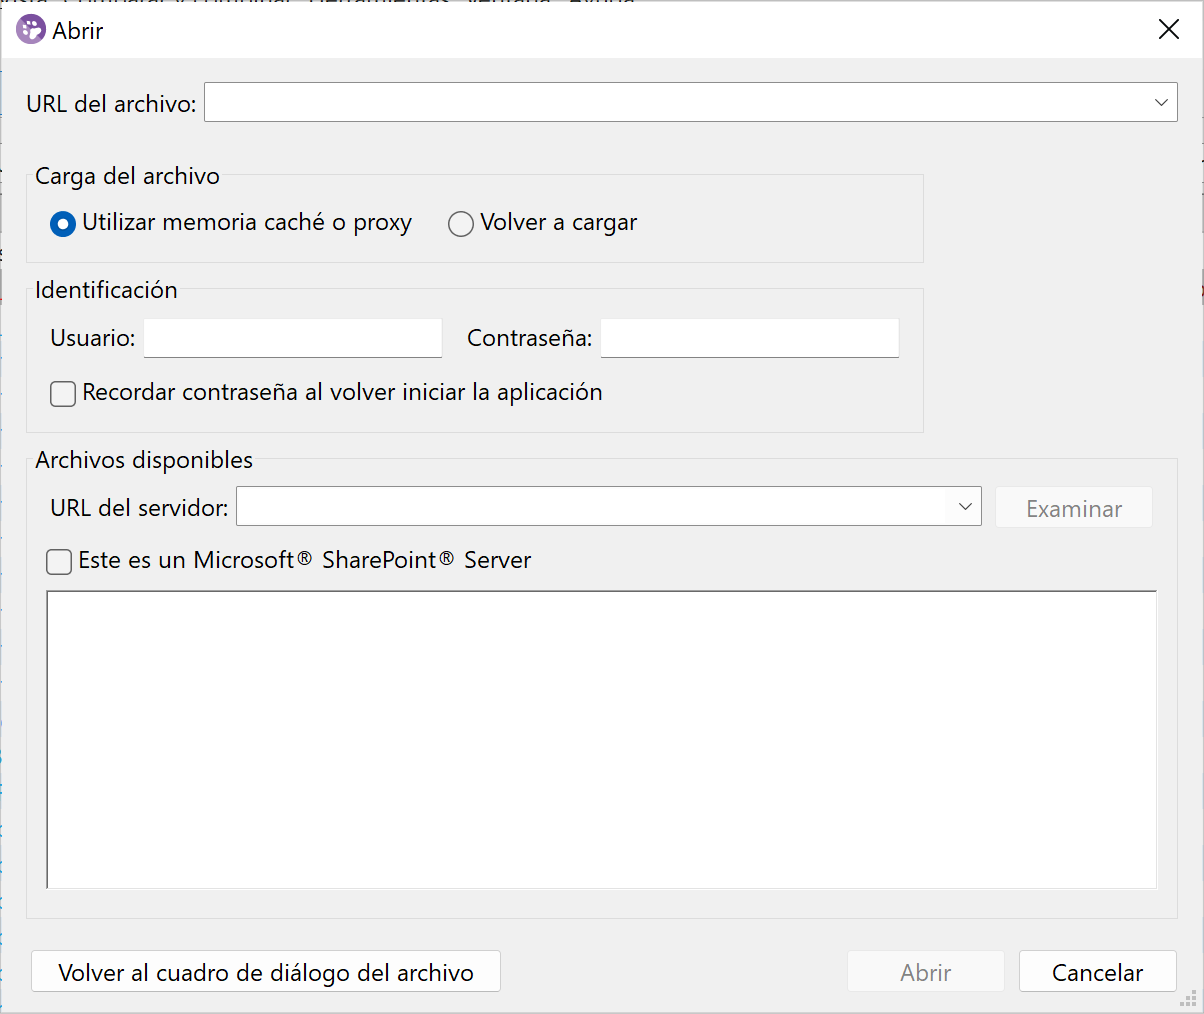
Task: Cancel the dialog with the Cancelar button
Action: (x=1097, y=972)
